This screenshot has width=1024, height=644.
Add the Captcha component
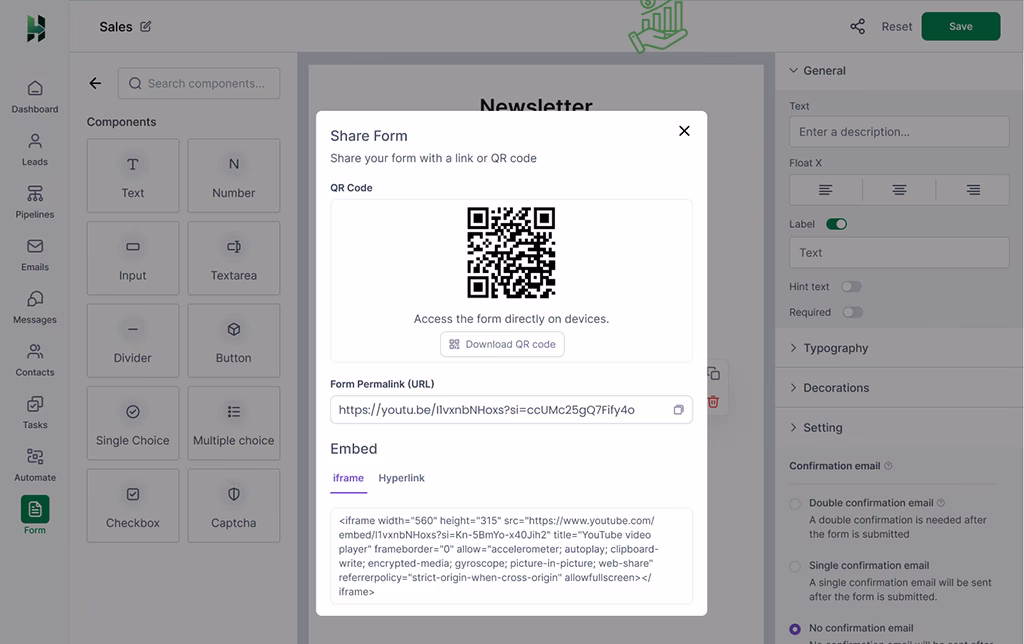(x=234, y=506)
